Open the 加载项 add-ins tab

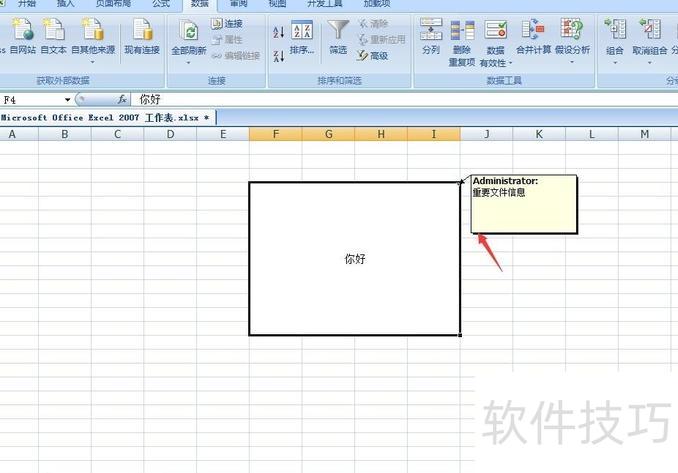click(x=377, y=3)
